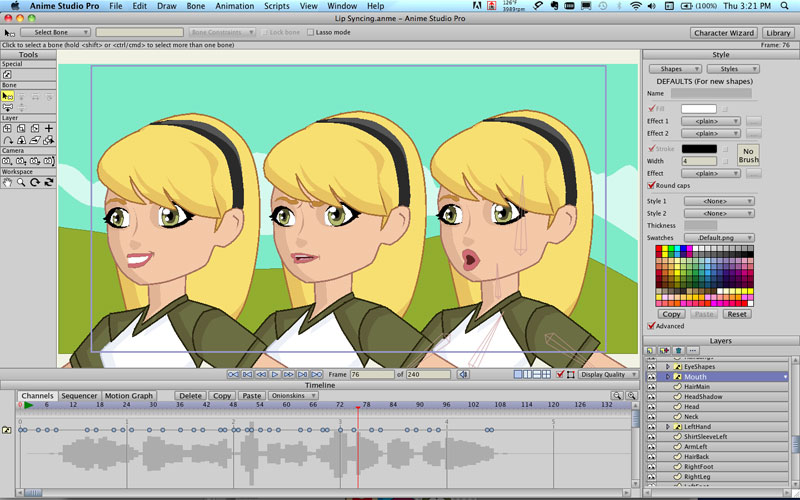Screen dimensions: 800x500
Task: Click the Reset button below swatches
Action: tap(737, 314)
